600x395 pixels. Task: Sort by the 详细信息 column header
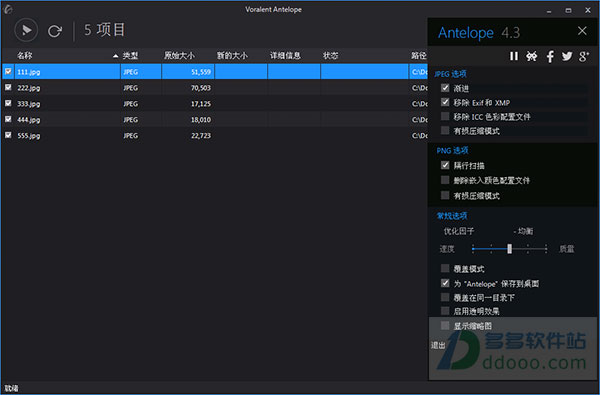coord(285,56)
